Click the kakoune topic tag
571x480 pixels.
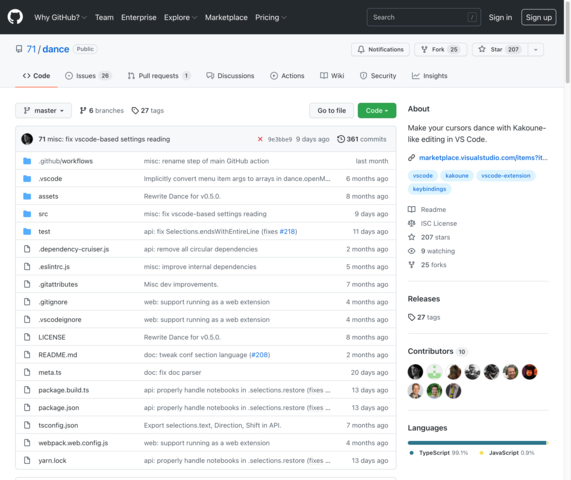(x=457, y=176)
